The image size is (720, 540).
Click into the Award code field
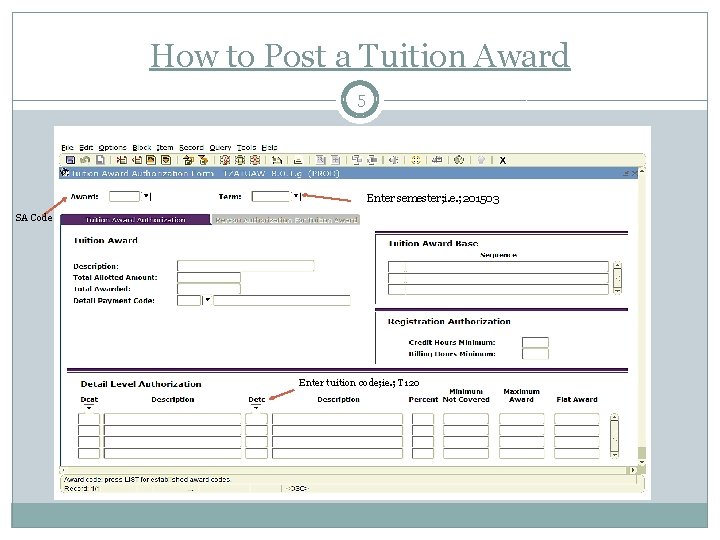(x=124, y=197)
